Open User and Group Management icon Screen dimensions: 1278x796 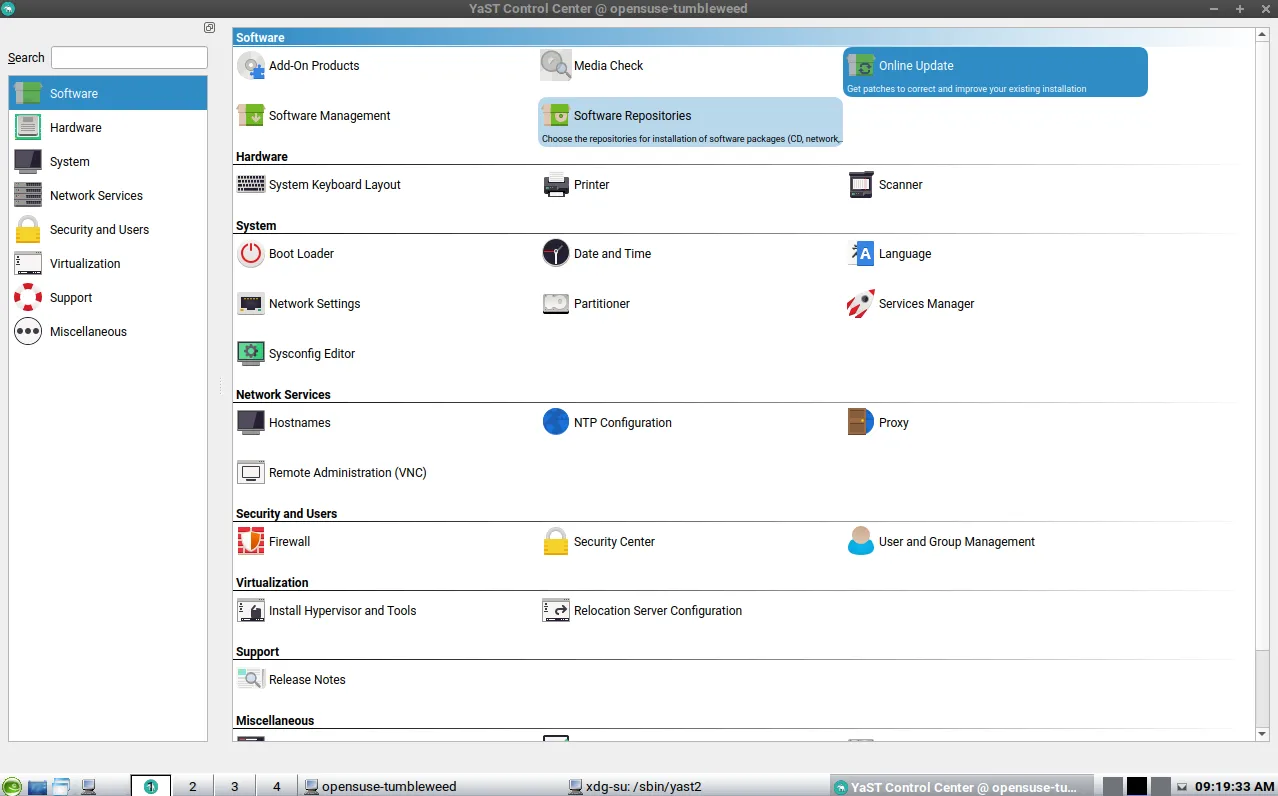[x=860, y=542]
